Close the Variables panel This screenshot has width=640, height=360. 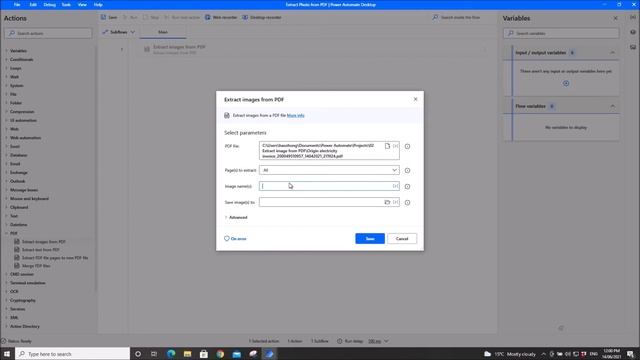click(x=616, y=18)
